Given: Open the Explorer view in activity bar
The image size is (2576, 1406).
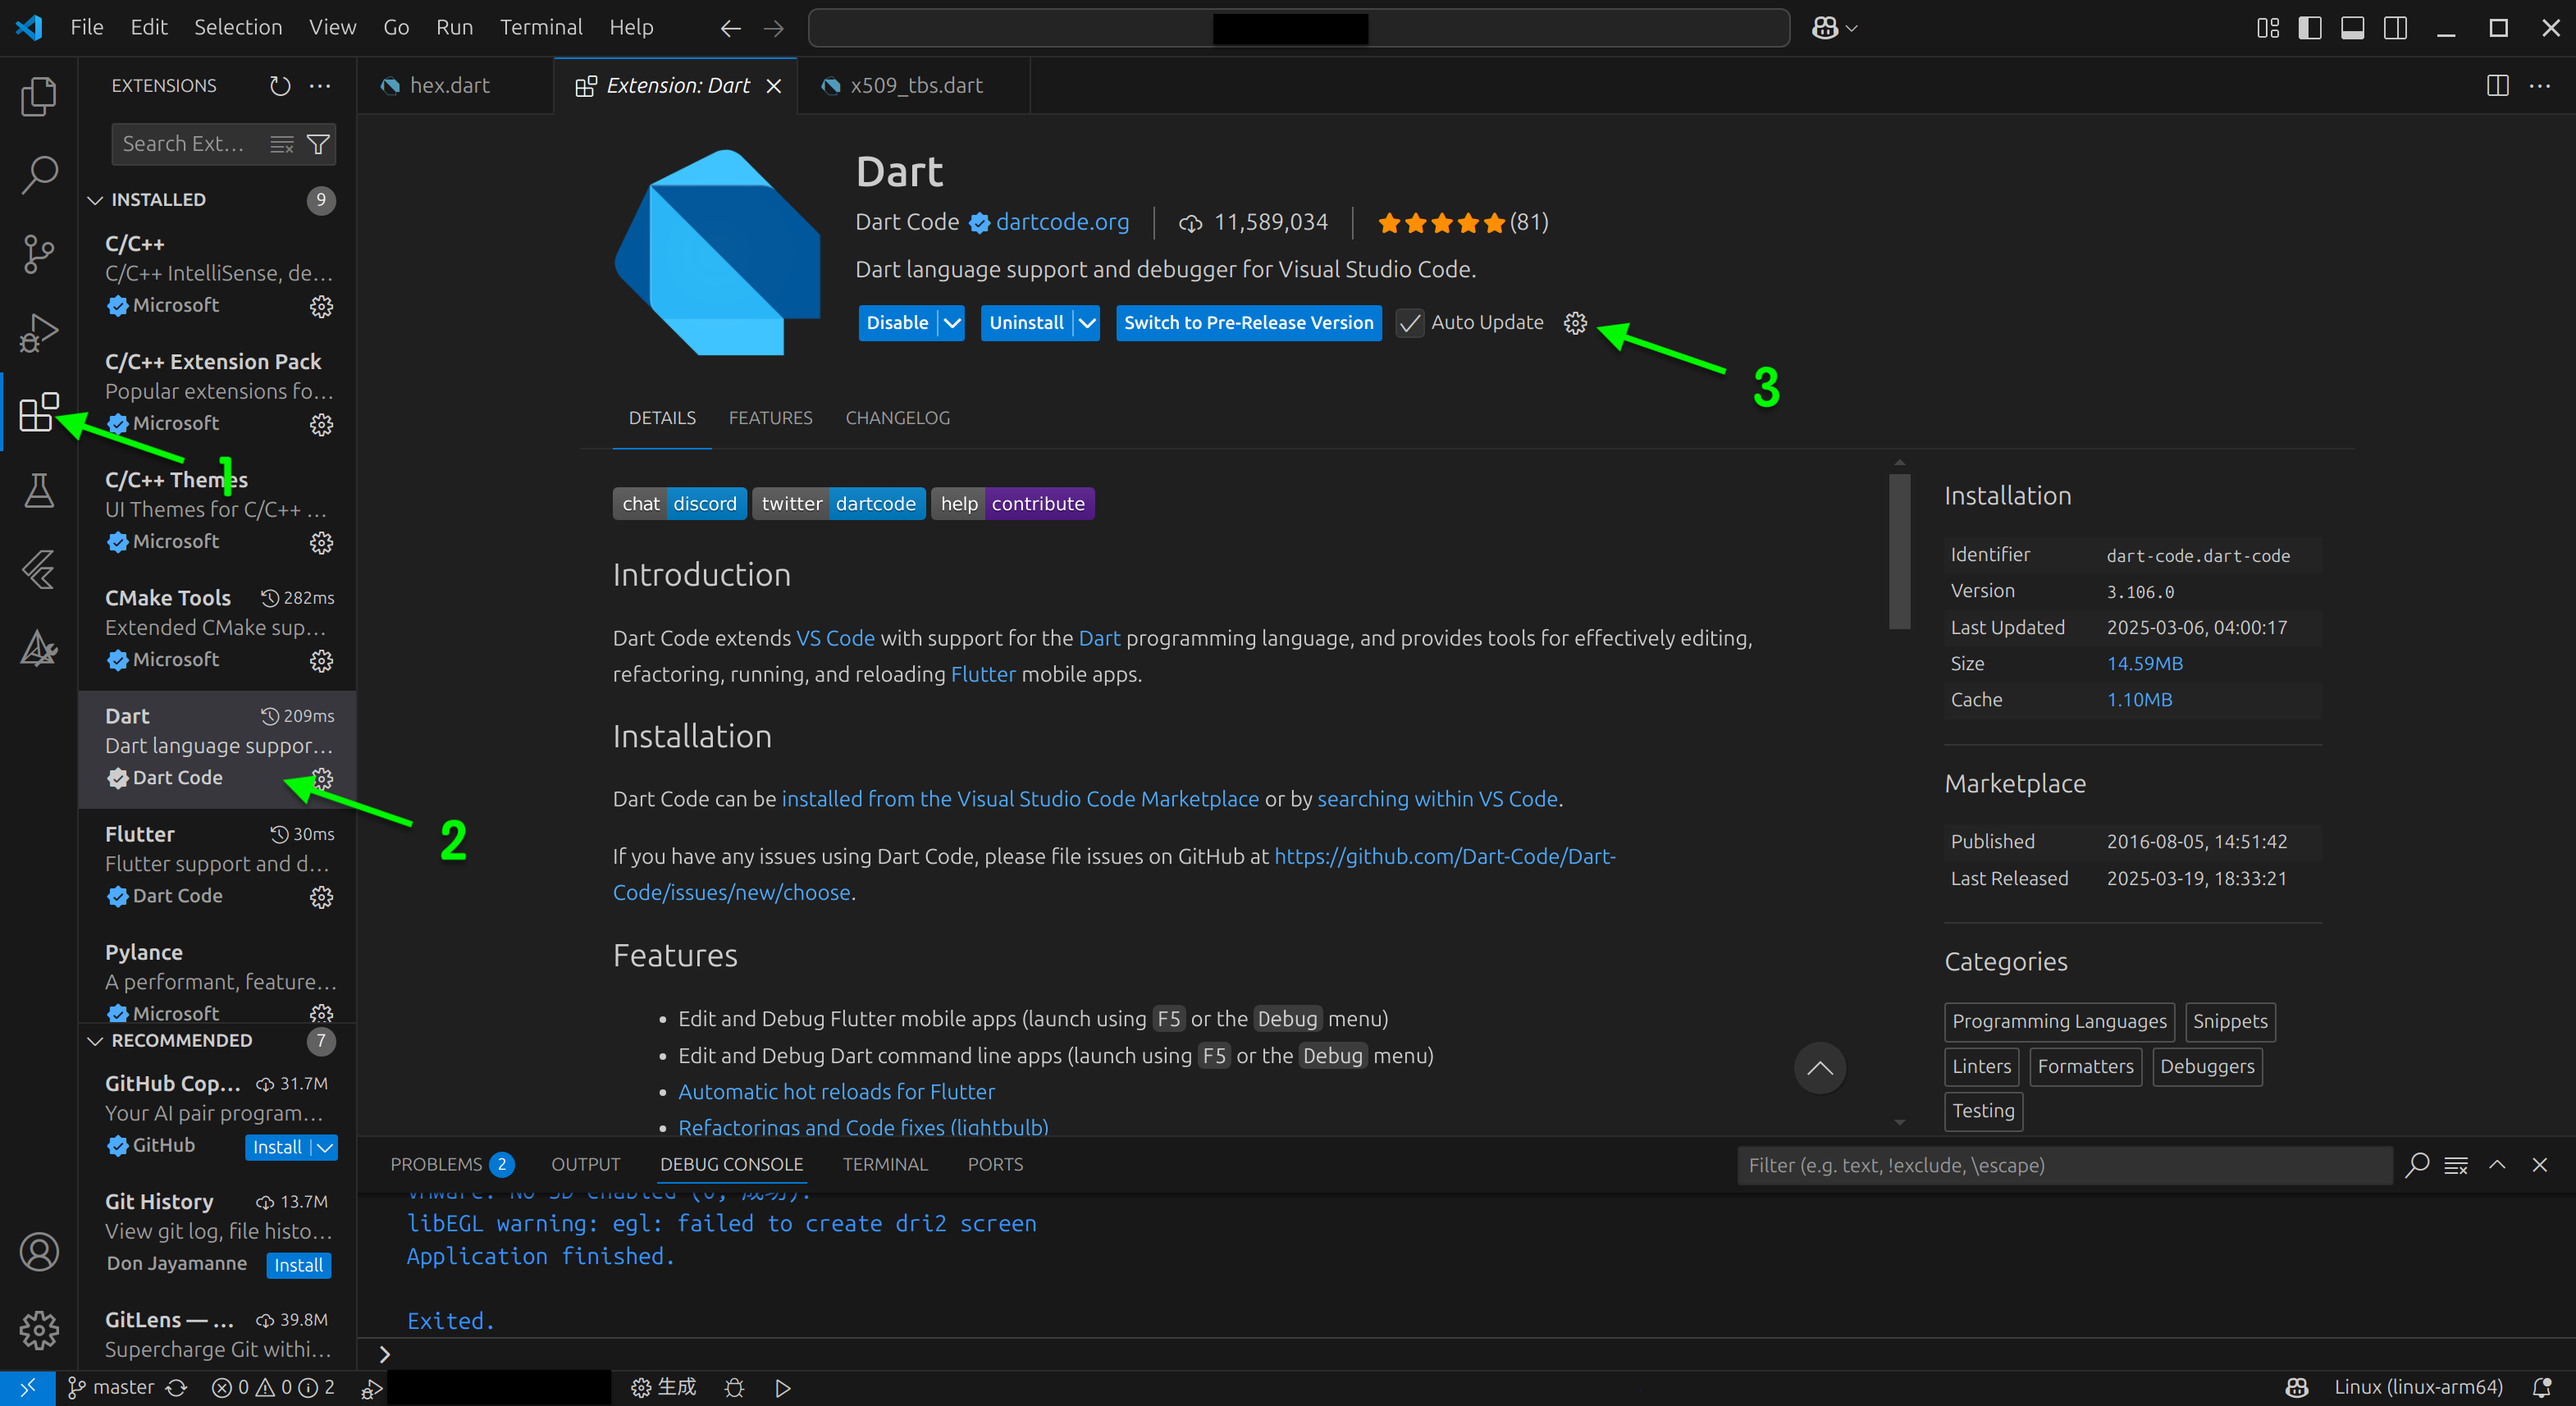Looking at the screenshot, I should click(38, 96).
